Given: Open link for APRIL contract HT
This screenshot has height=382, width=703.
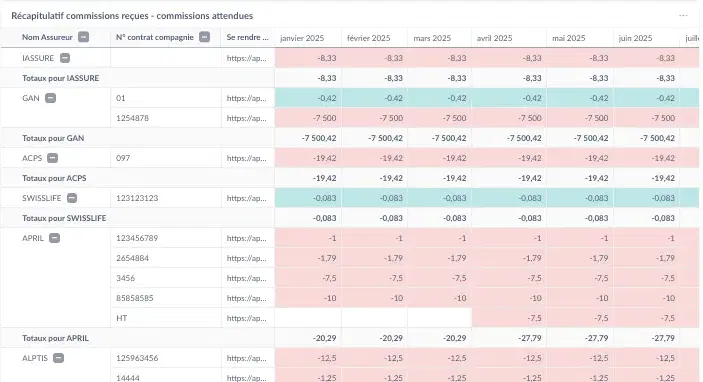Looking at the screenshot, I should [246, 318].
